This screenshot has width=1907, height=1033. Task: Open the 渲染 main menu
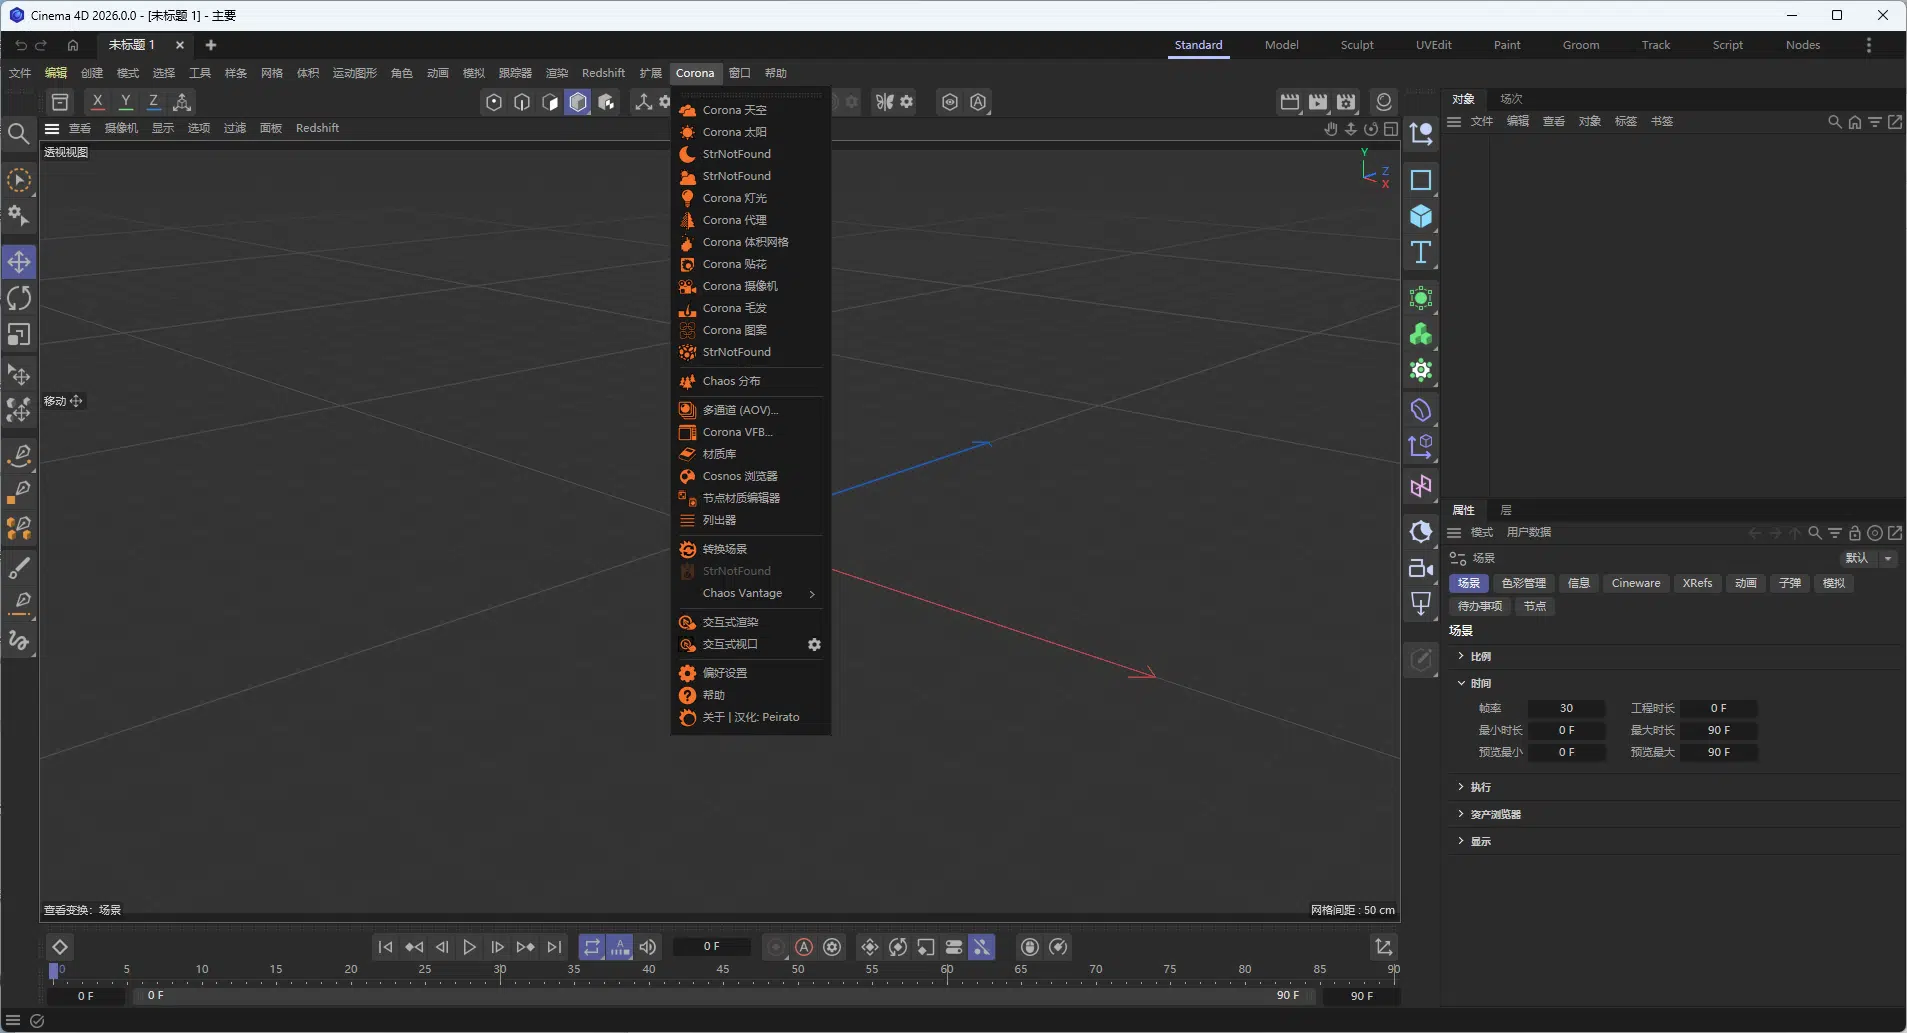pyautogui.click(x=557, y=73)
